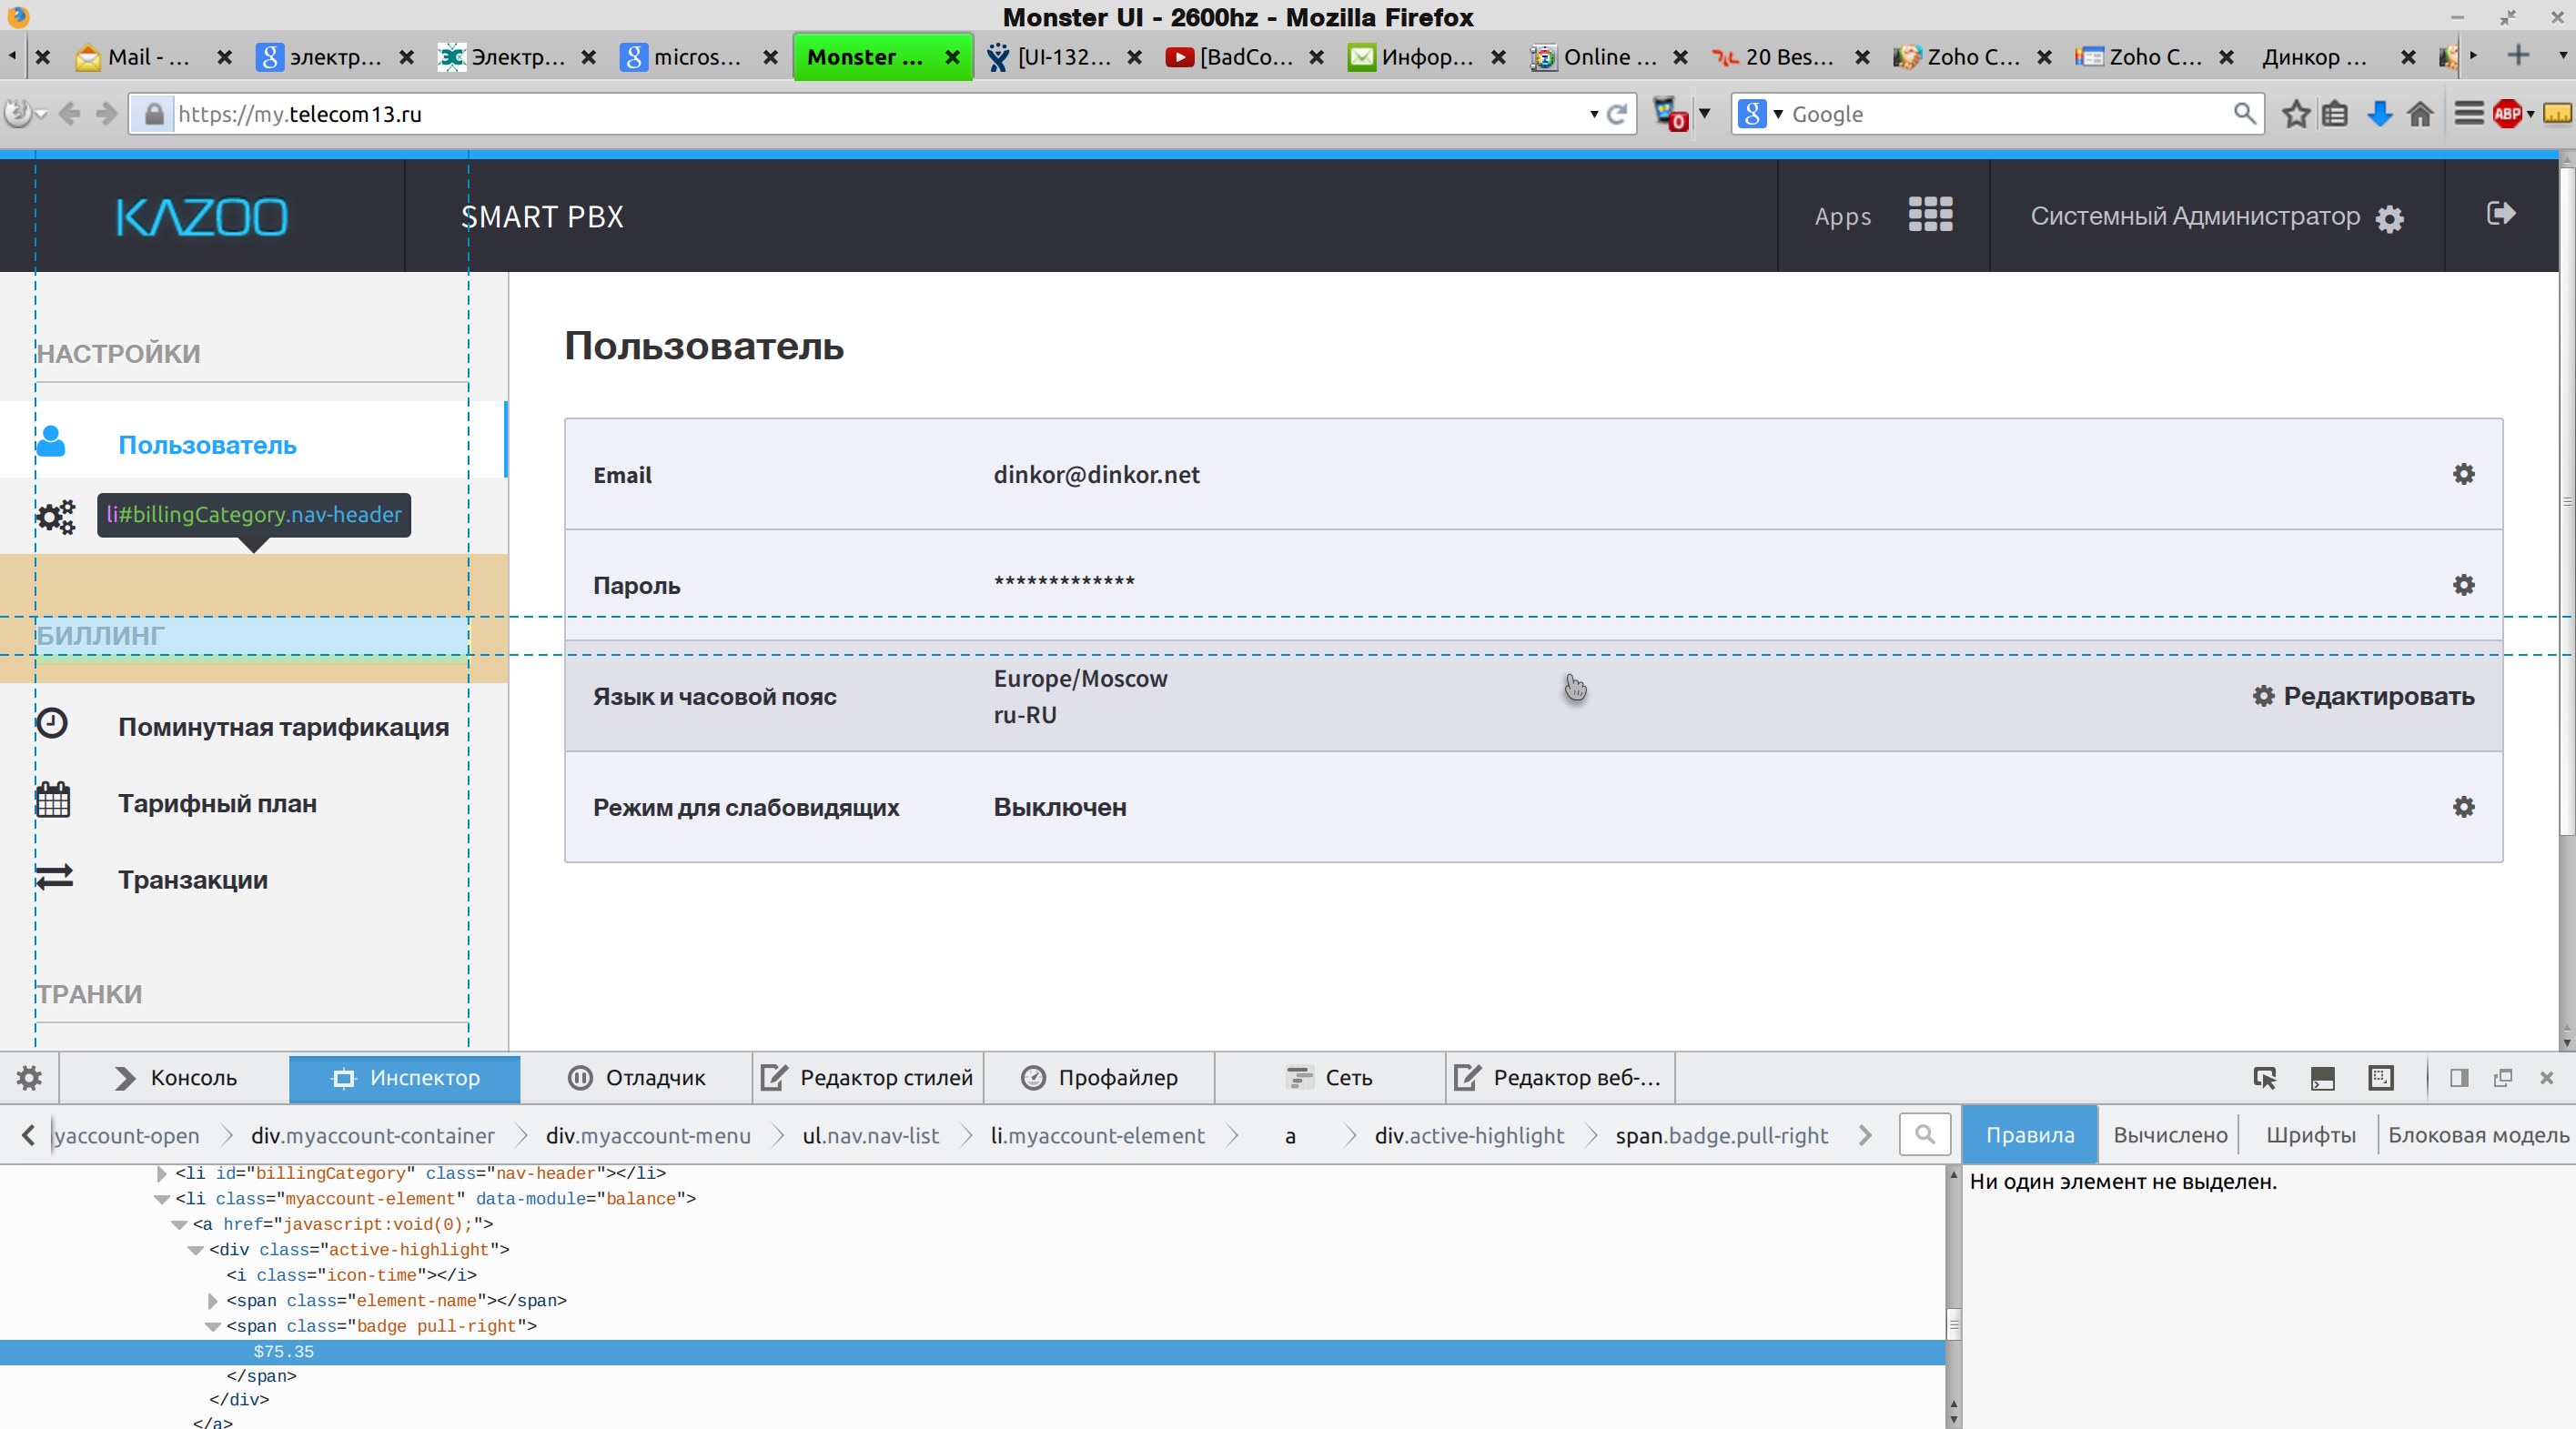Viewport: 2576px width, 1429px height.
Task: Open the Firefox hamburger menu
Action: (2469, 114)
